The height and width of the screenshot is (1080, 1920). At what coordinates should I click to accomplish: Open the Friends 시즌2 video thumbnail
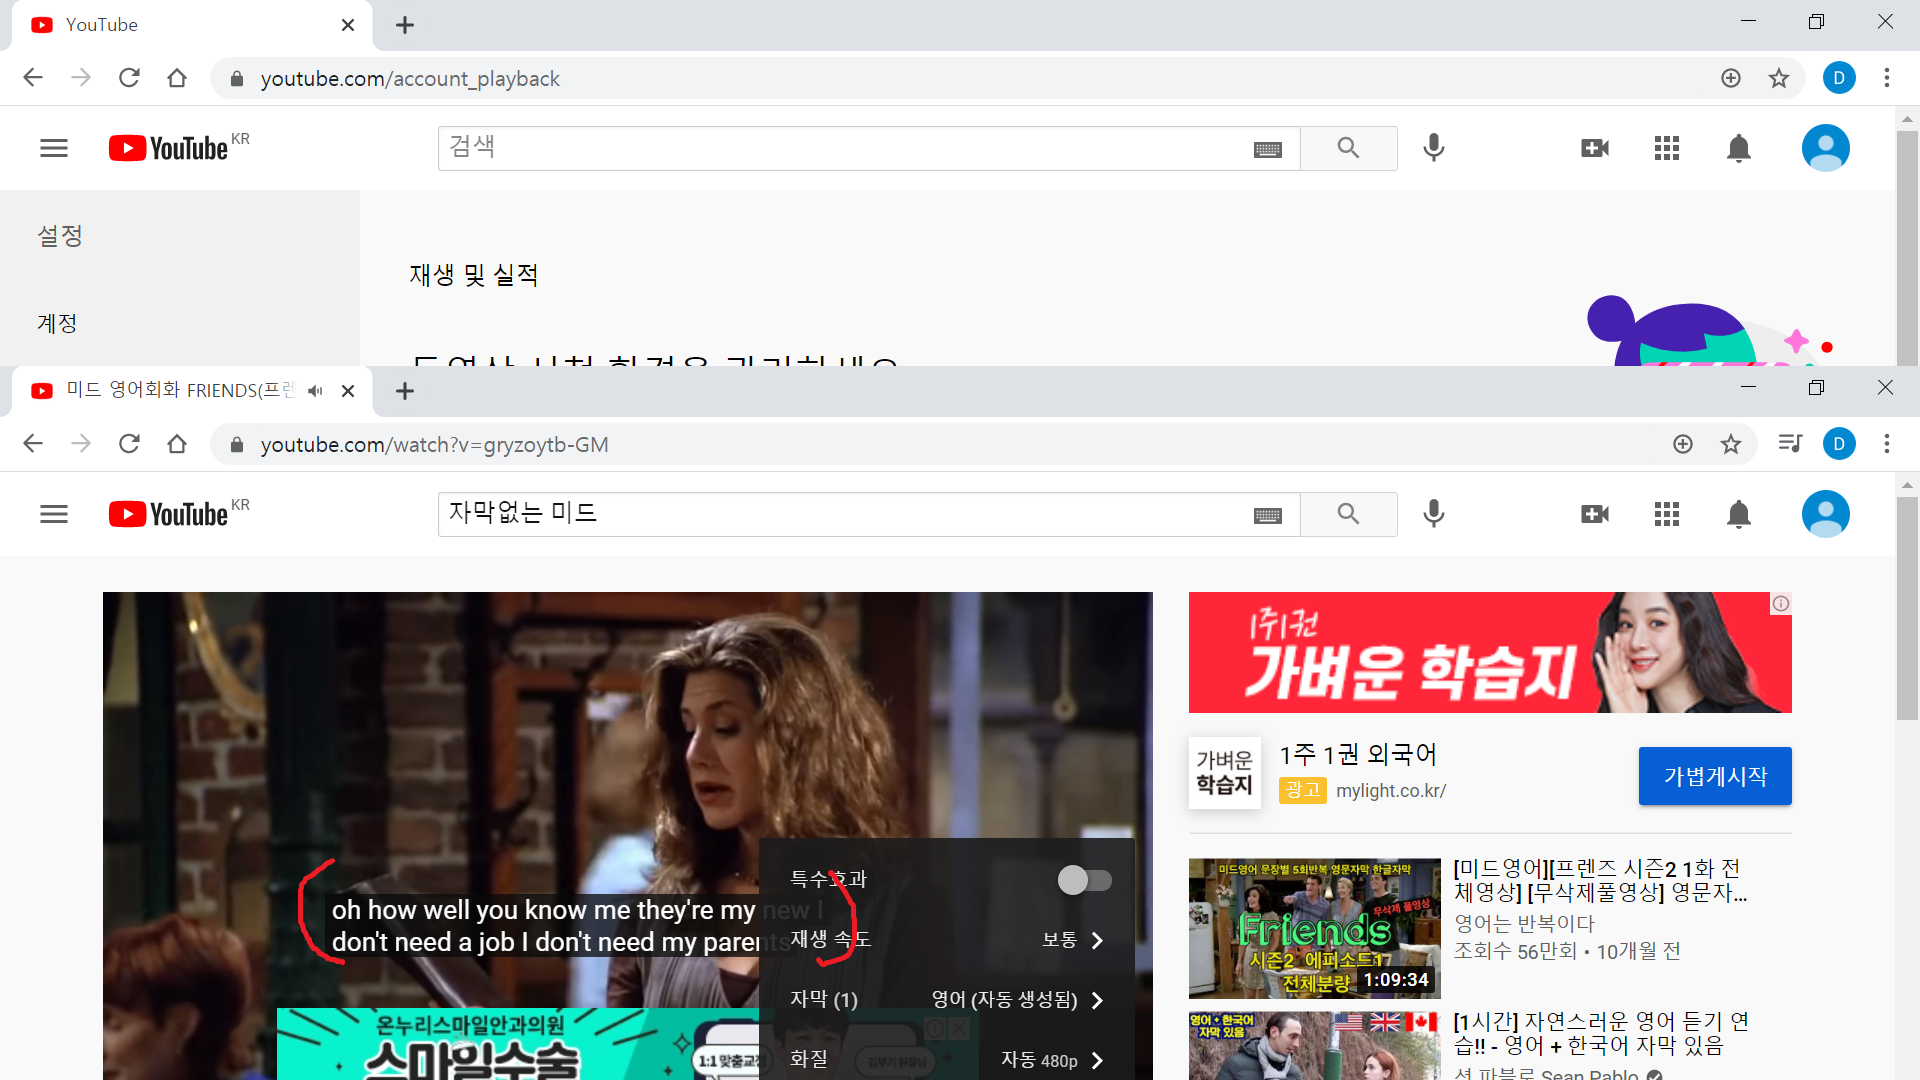[1314, 928]
